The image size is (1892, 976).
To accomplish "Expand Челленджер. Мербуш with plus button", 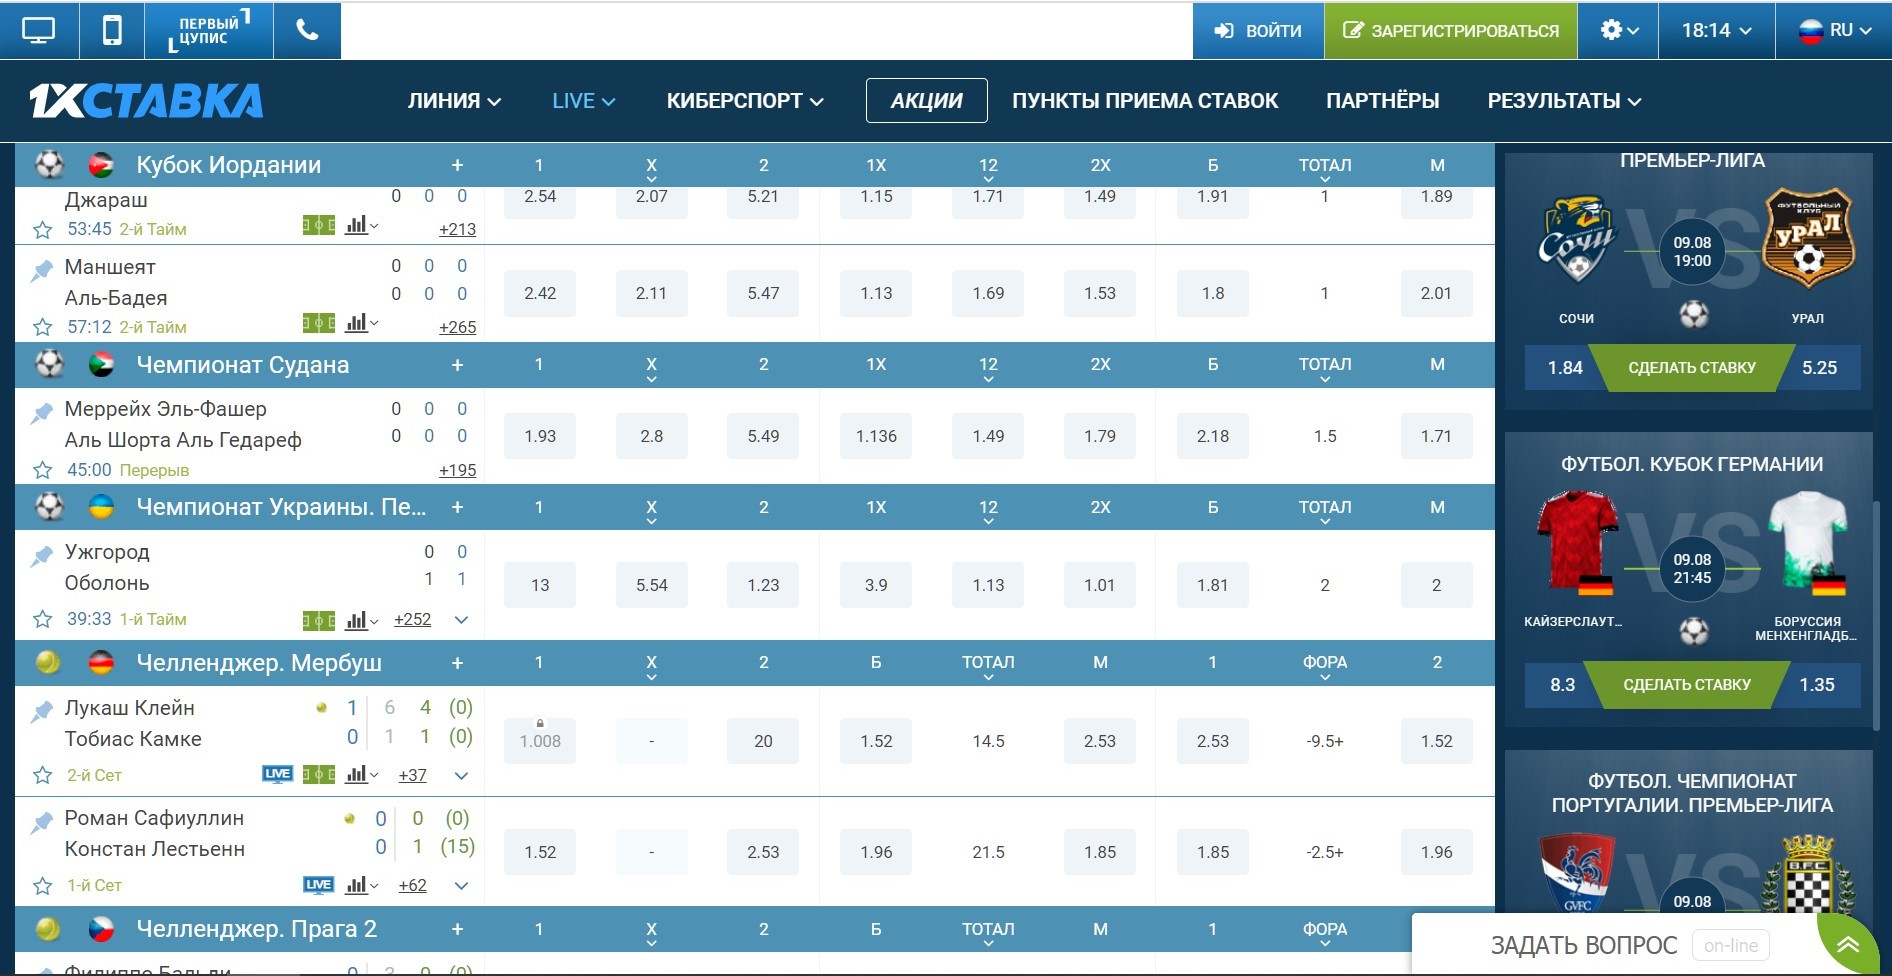I will click(457, 663).
